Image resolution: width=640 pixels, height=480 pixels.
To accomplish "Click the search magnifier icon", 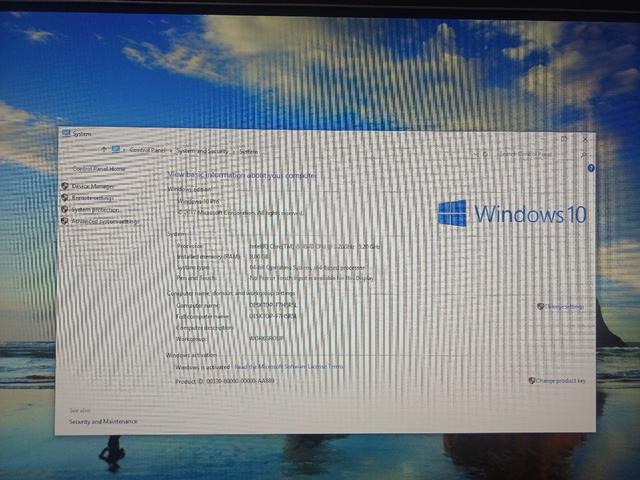I will click(x=584, y=155).
